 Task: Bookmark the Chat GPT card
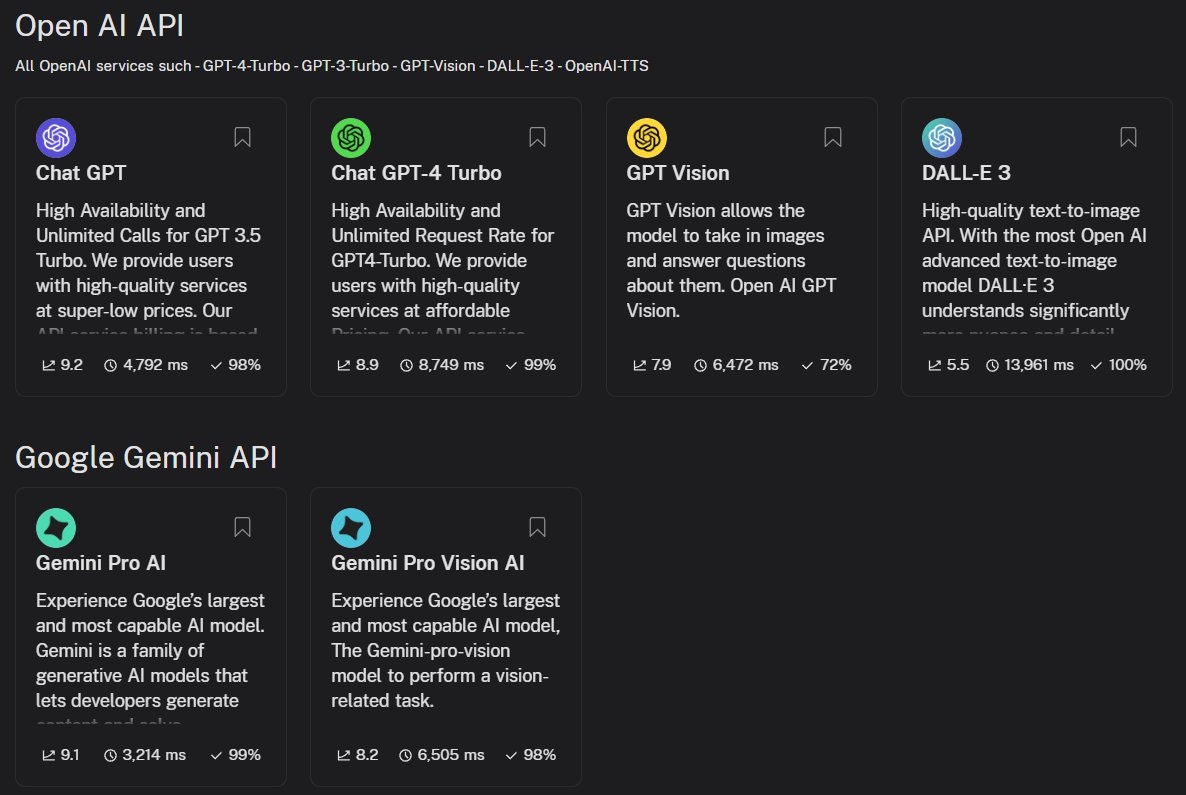point(242,137)
